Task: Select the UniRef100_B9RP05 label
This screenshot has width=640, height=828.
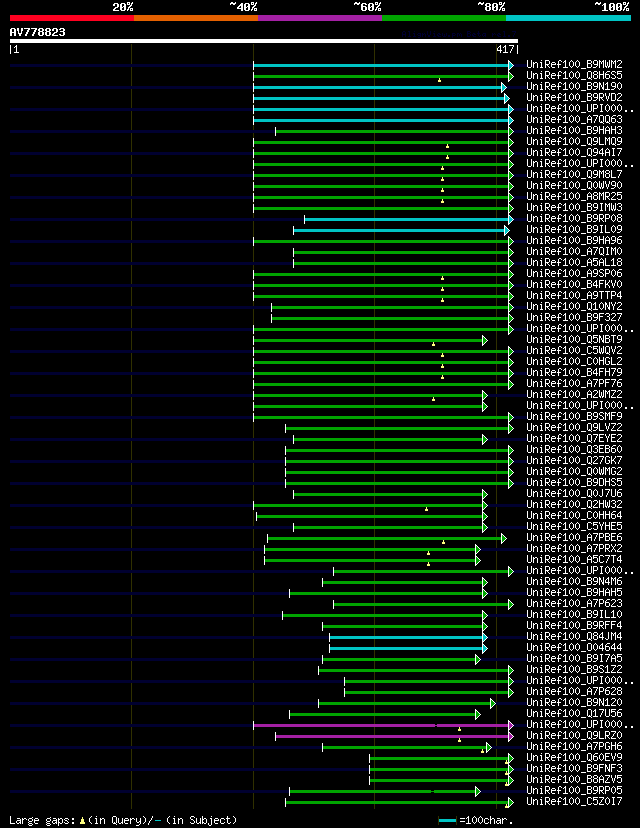Action: click(575, 790)
